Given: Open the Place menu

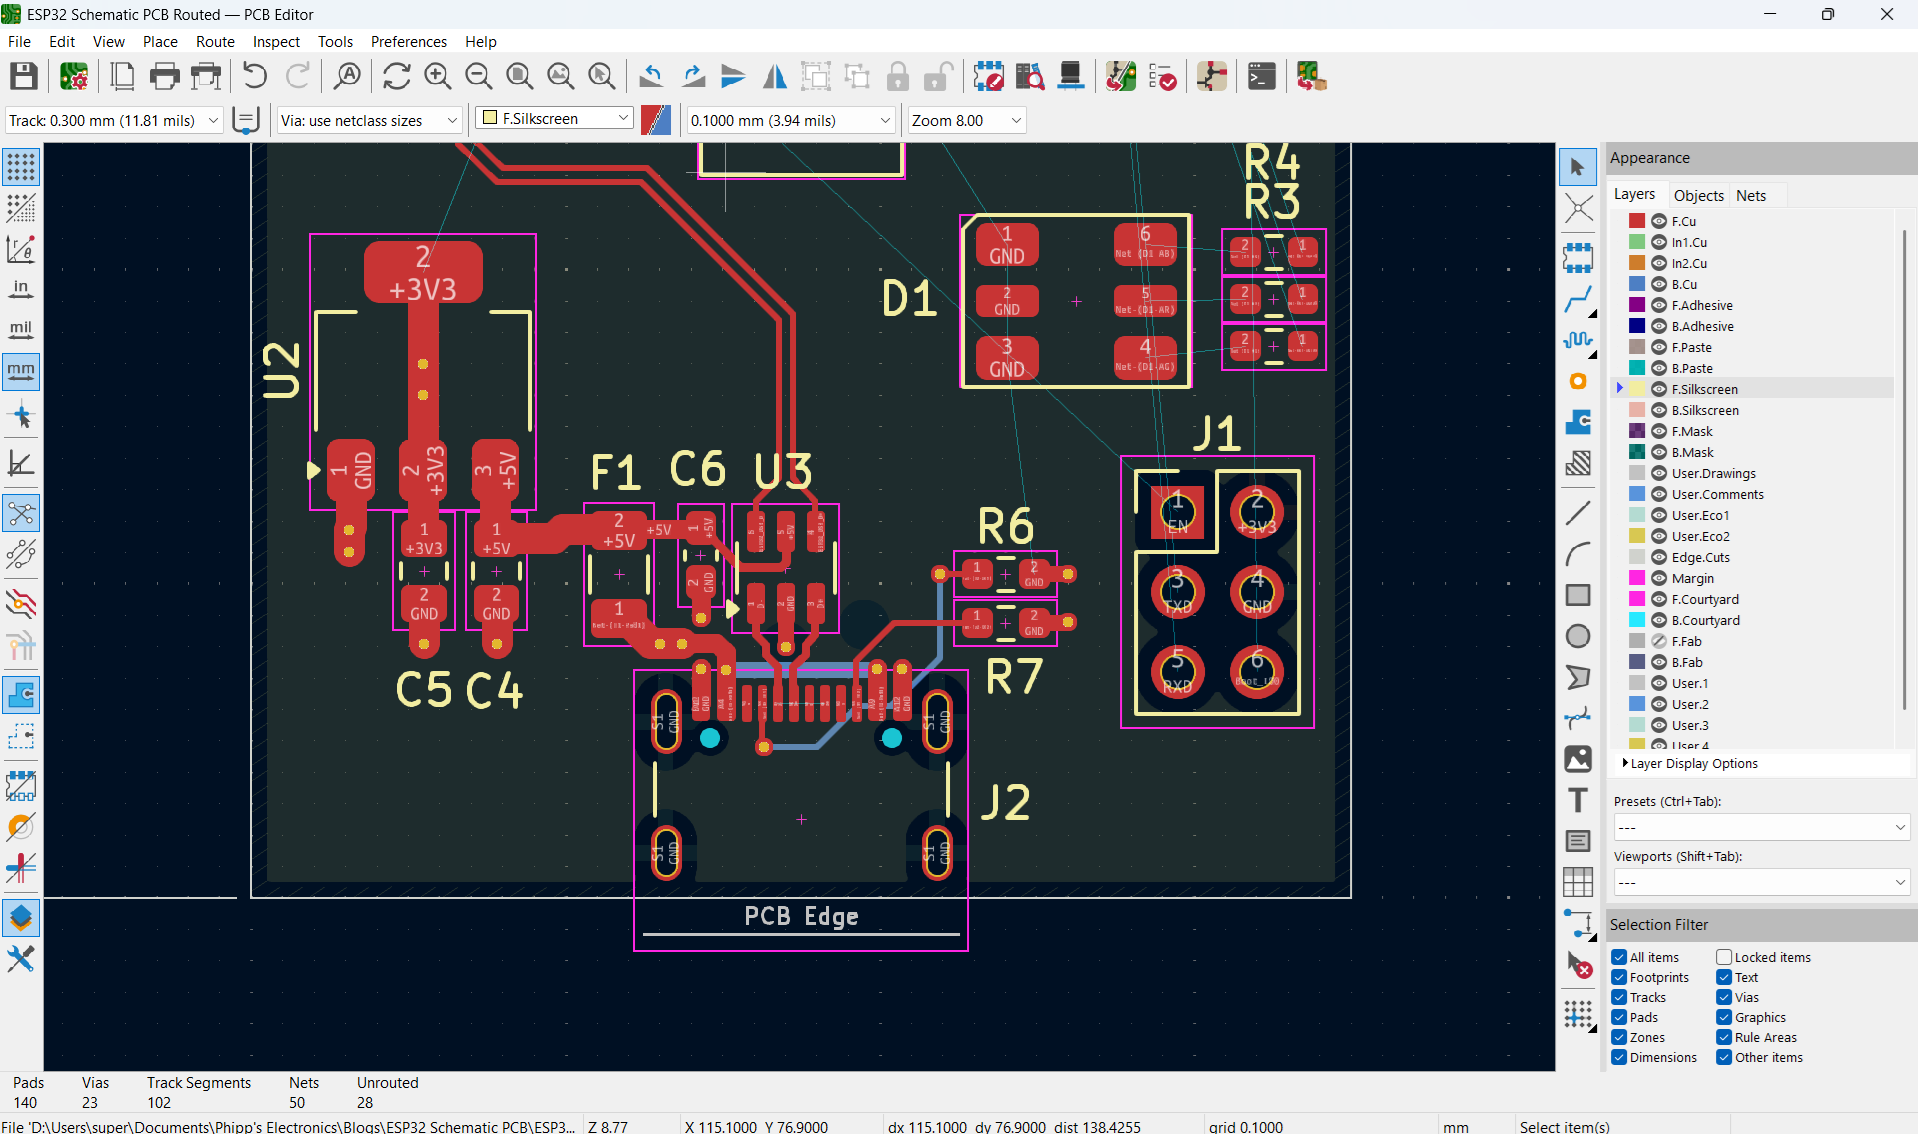Looking at the screenshot, I should [160, 41].
